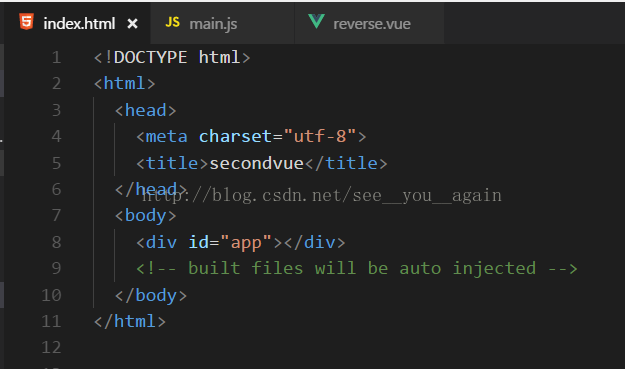Click the opening html tag on line 2
625x369 pixels.
[124, 84]
